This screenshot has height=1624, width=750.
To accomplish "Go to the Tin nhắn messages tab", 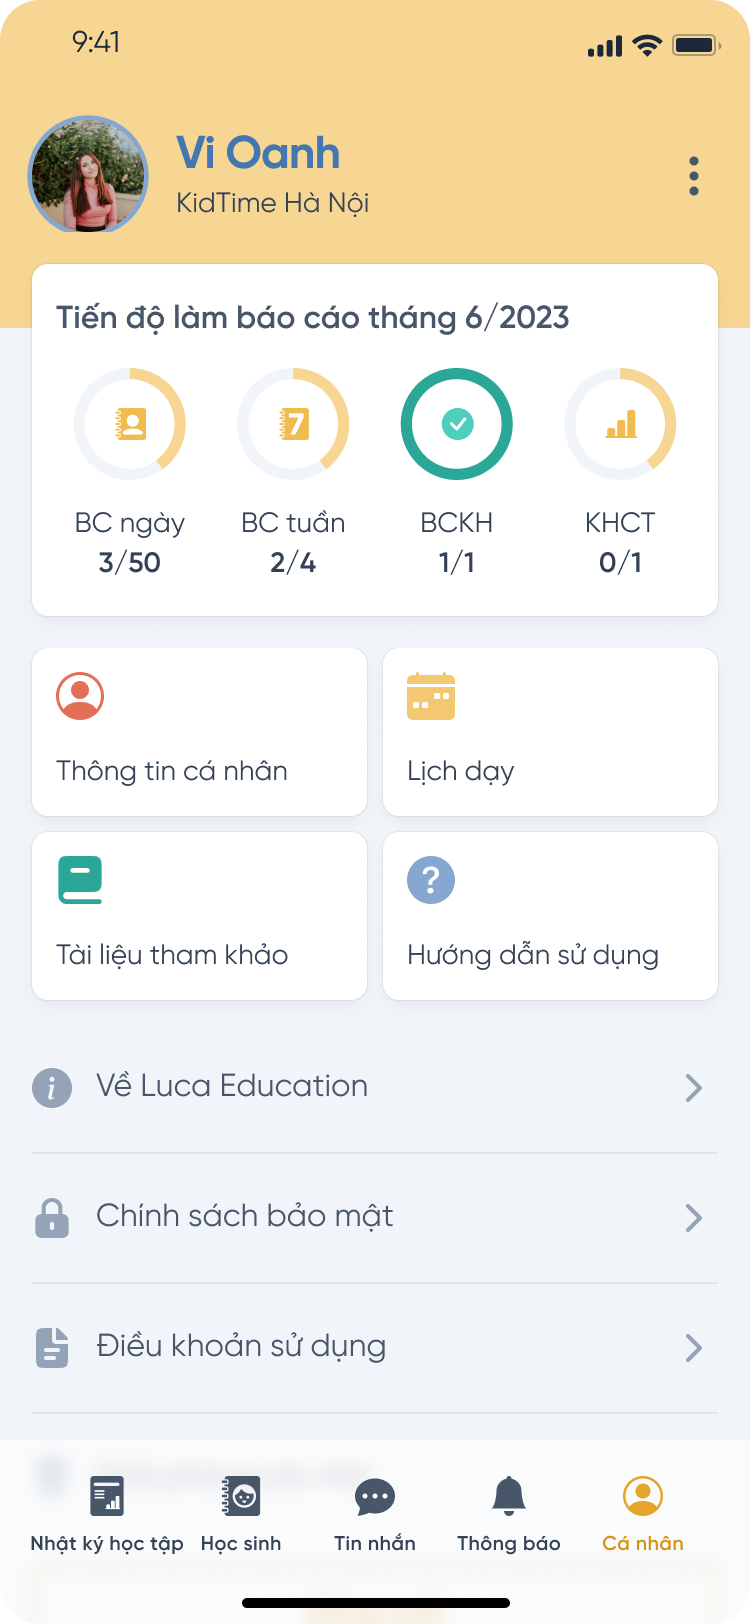I will [375, 1515].
